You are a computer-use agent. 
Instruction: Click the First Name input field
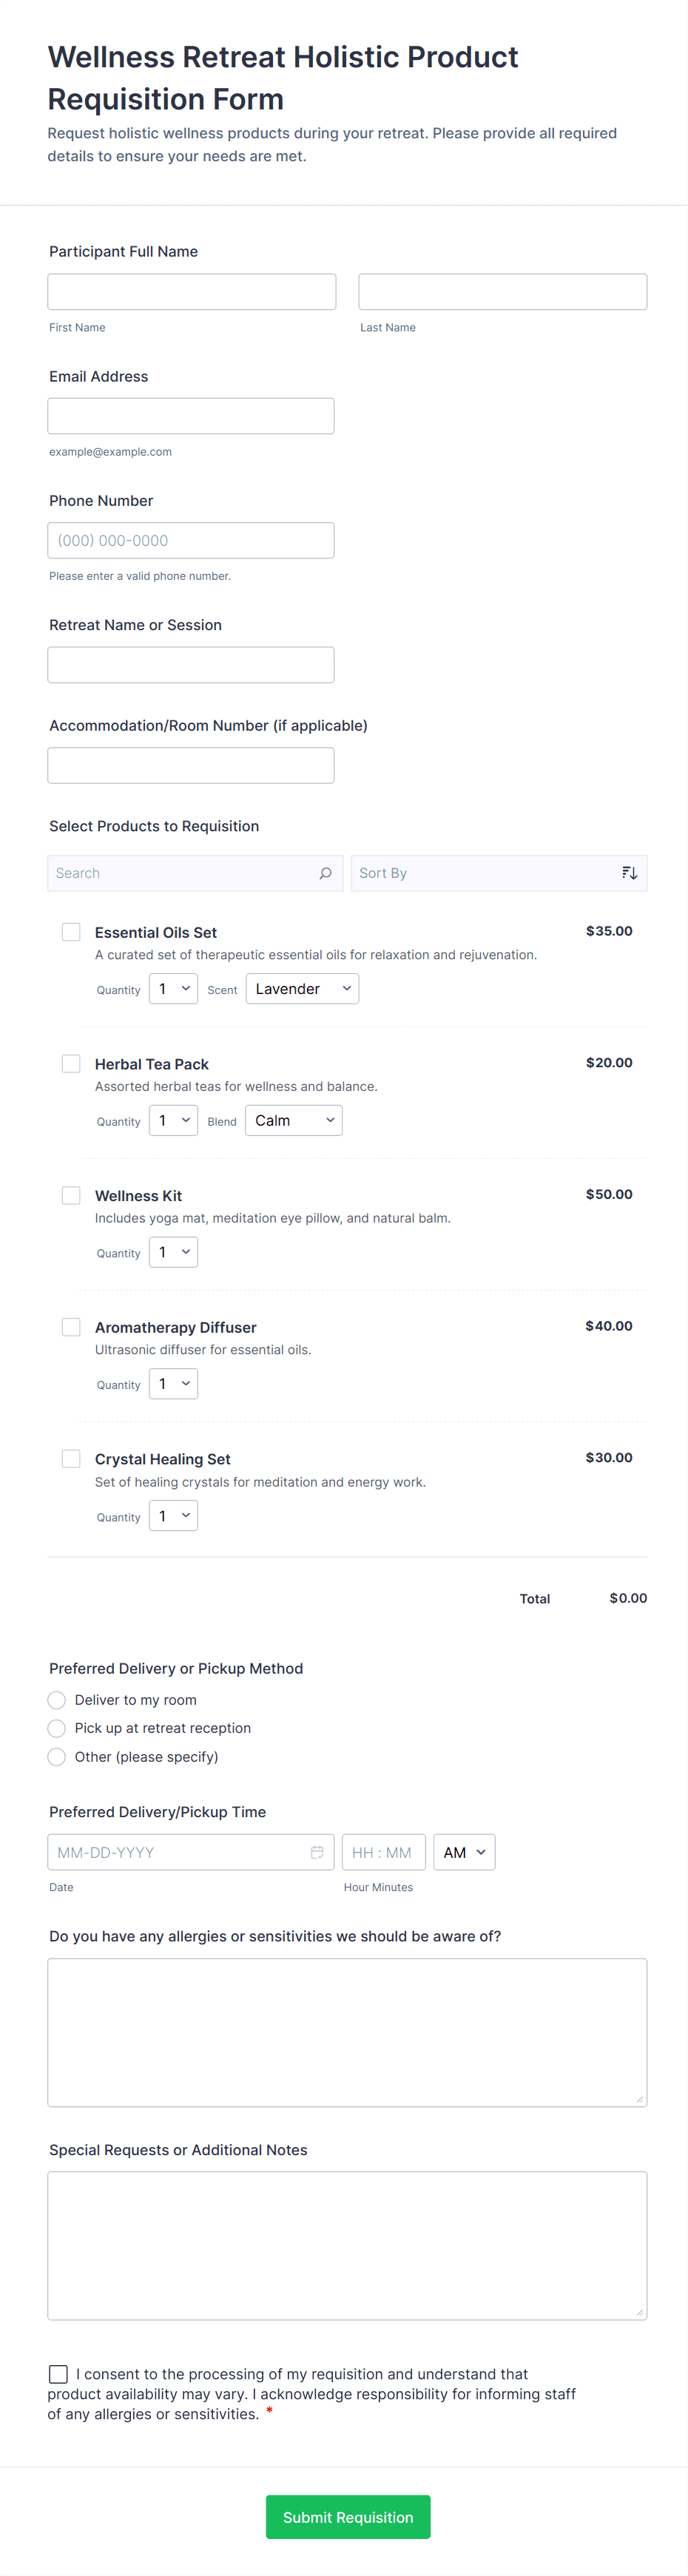192,292
